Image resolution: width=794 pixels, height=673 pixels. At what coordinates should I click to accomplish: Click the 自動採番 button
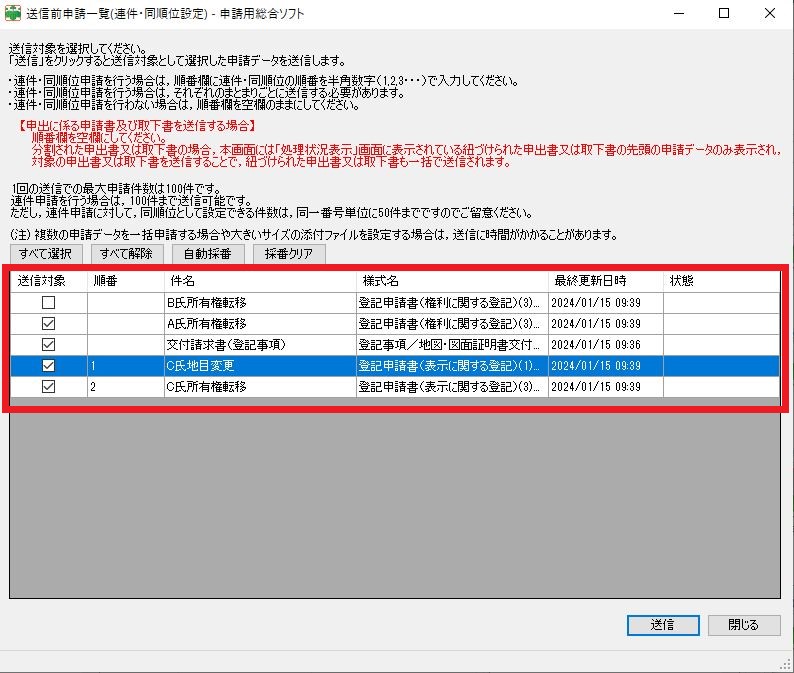[208, 253]
